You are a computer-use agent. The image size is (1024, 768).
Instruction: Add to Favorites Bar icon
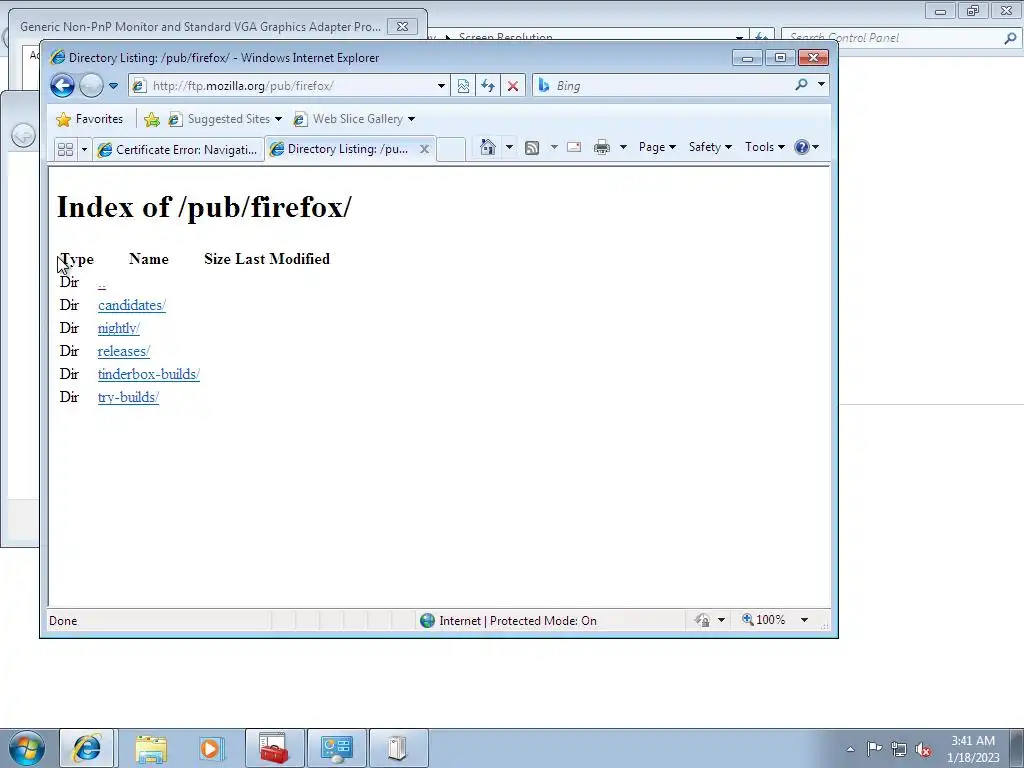pos(152,119)
